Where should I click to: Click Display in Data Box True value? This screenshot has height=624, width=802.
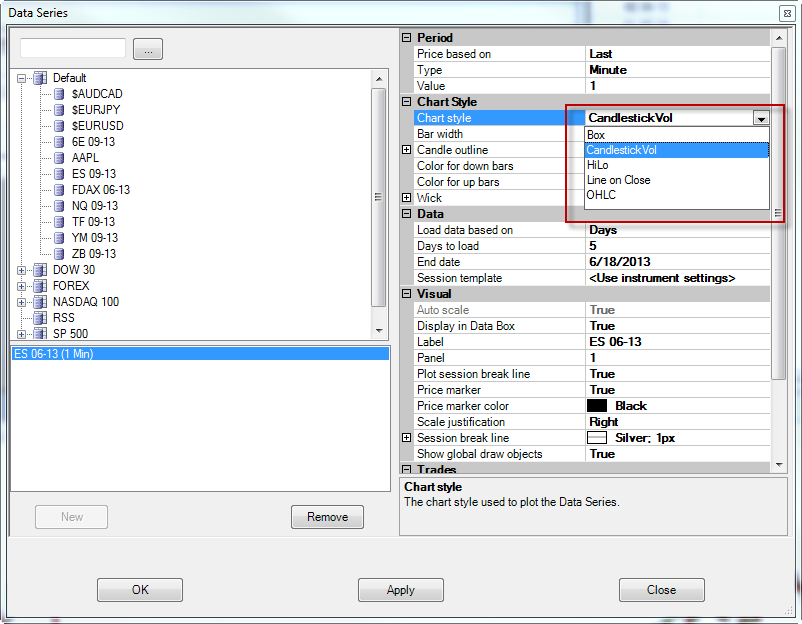[x=602, y=326]
